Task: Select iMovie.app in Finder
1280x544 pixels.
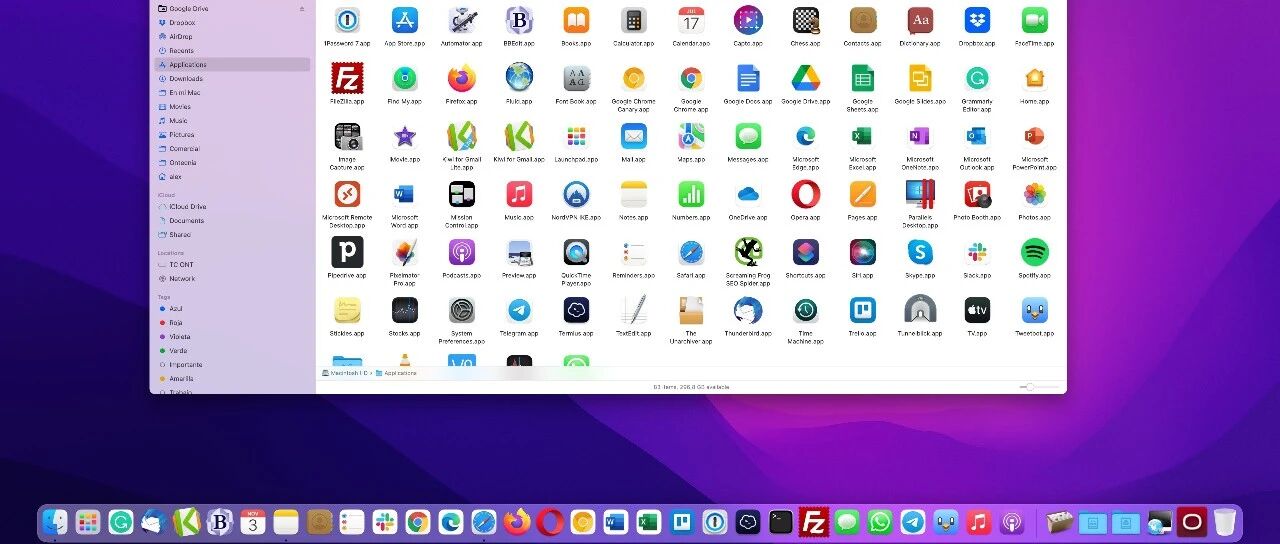Action: 405,136
